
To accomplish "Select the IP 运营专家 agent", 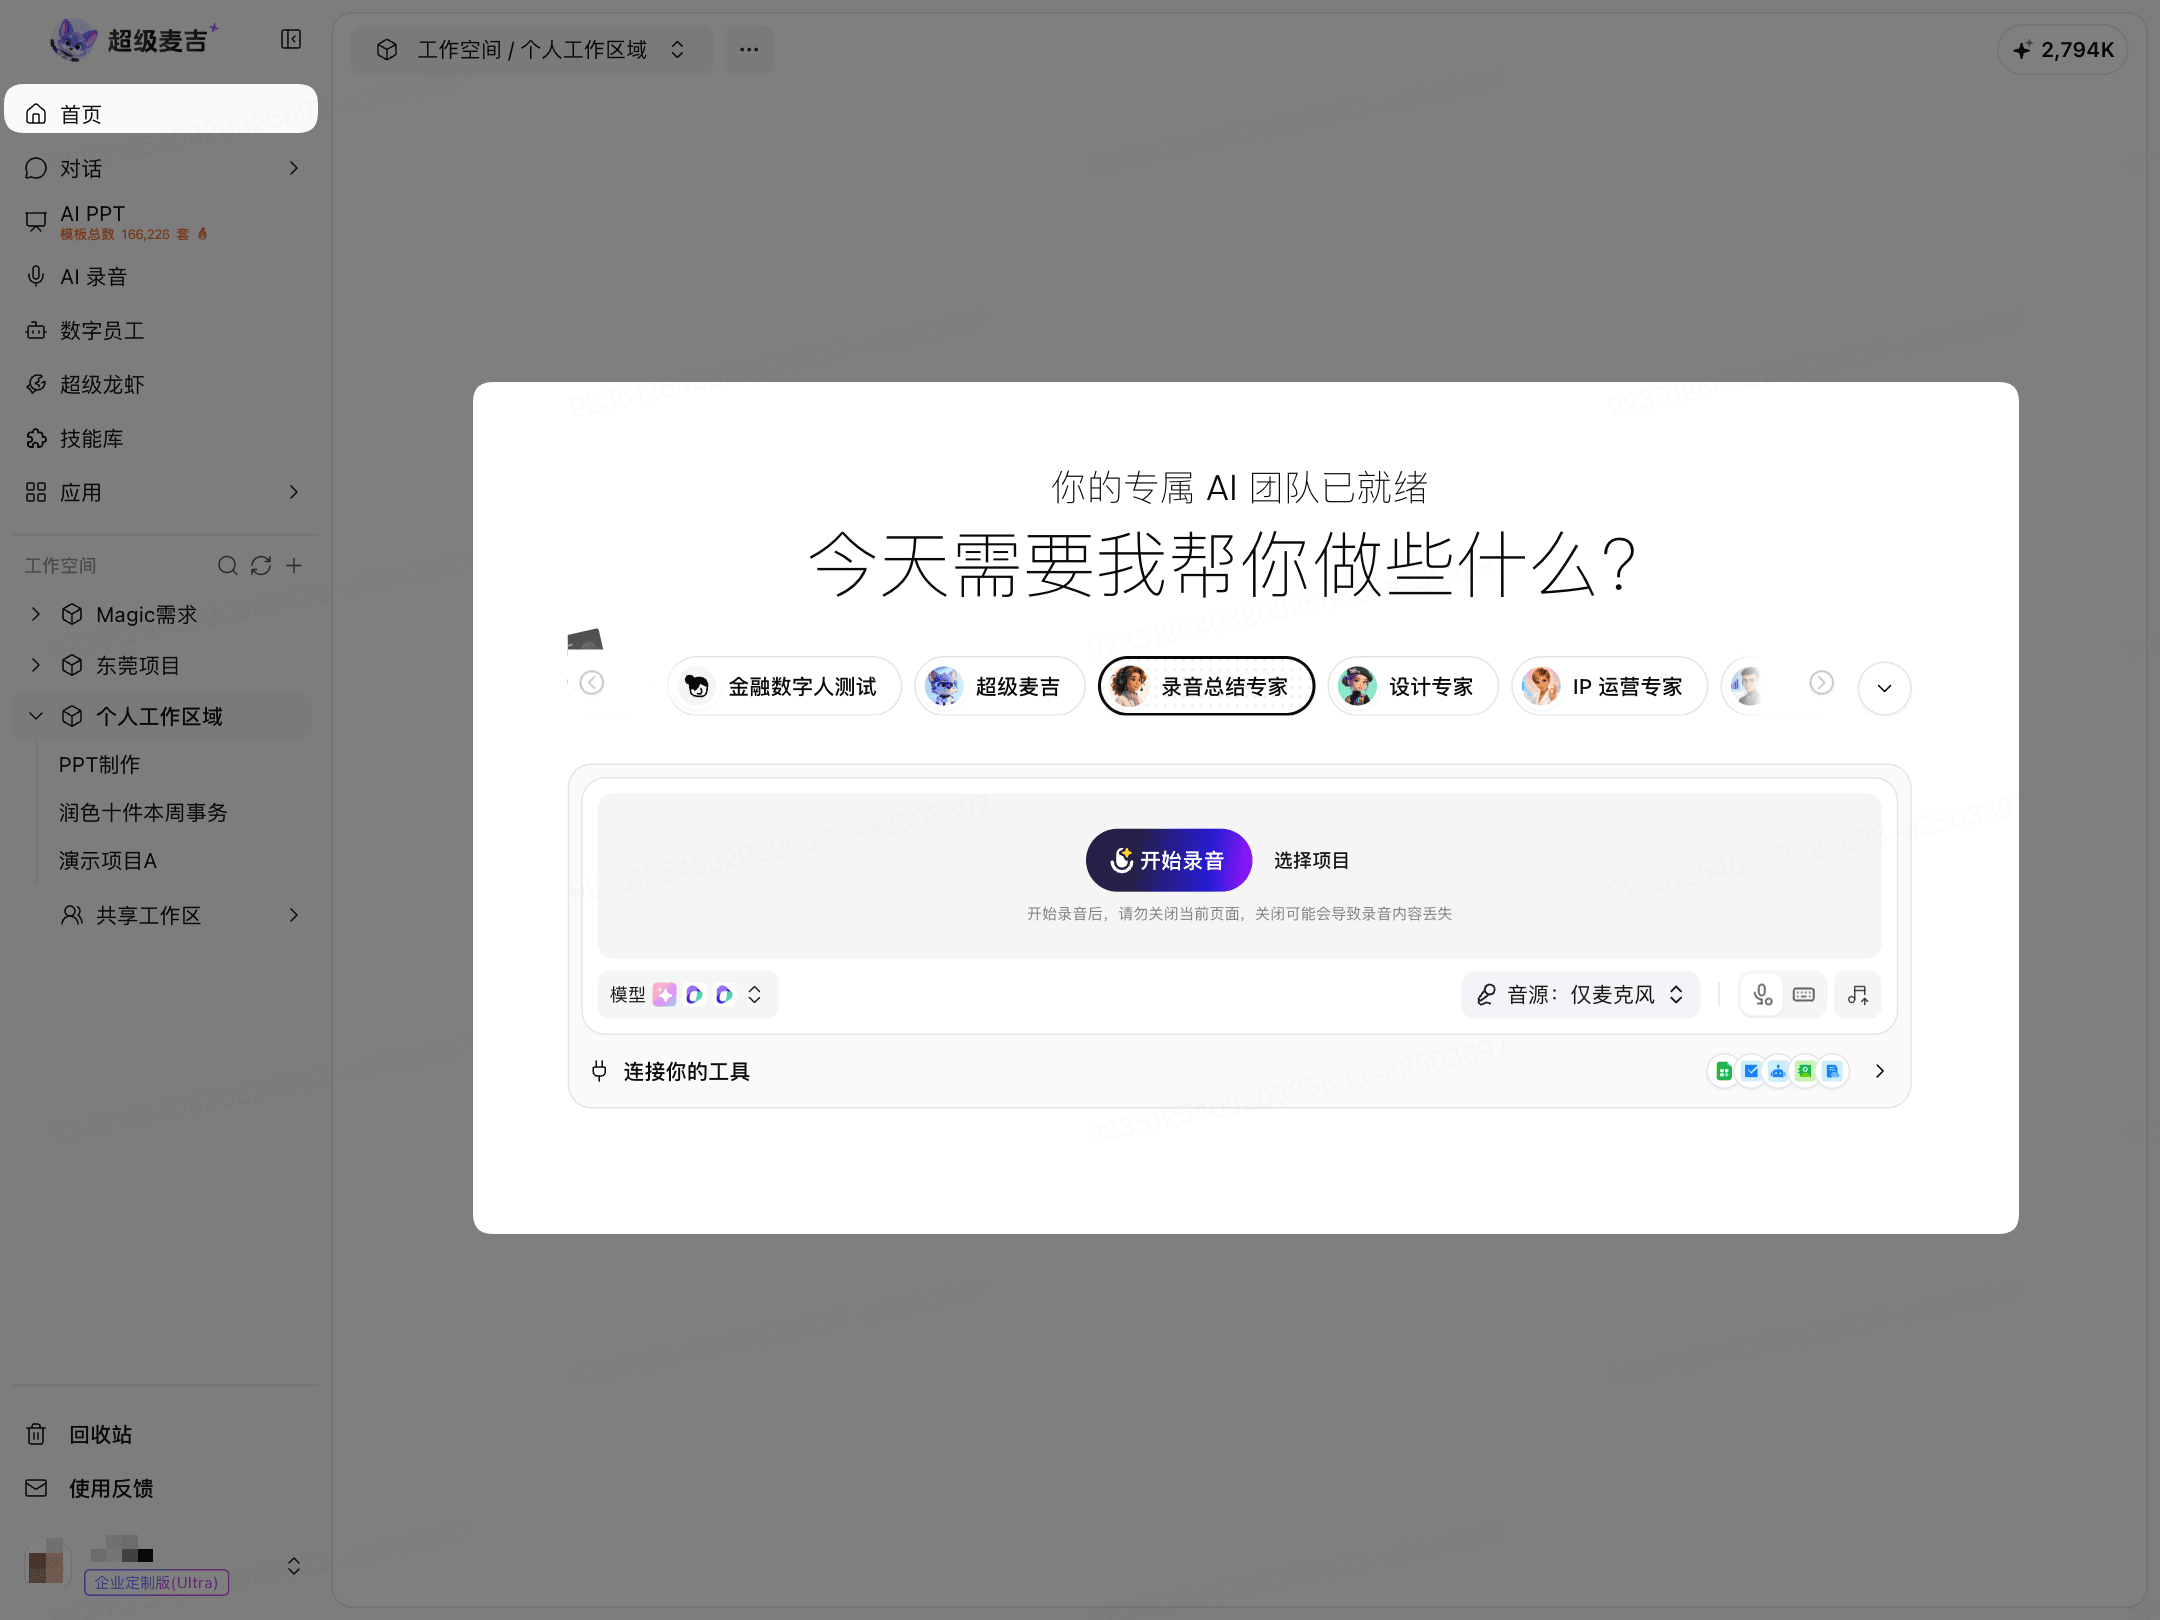I will [1609, 687].
